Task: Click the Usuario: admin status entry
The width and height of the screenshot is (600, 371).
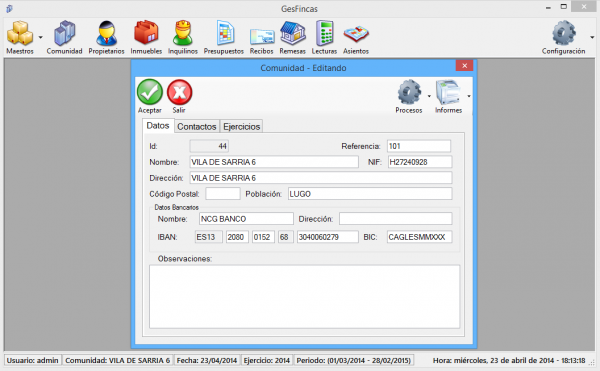Action: point(33,360)
